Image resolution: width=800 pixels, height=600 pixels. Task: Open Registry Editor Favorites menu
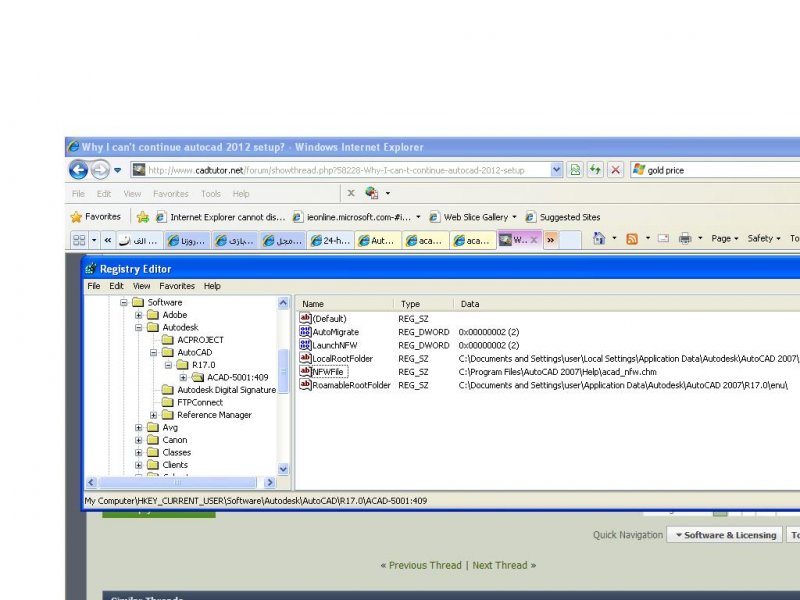[177, 286]
